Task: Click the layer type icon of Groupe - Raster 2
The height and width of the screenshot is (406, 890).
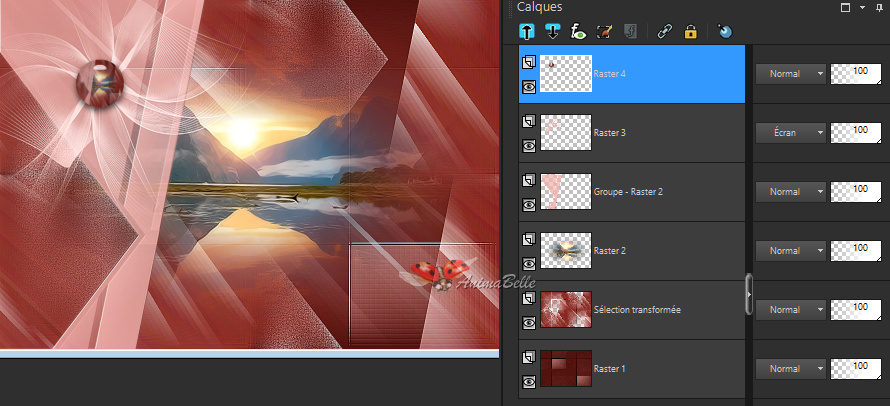Action: pos(529,180)
